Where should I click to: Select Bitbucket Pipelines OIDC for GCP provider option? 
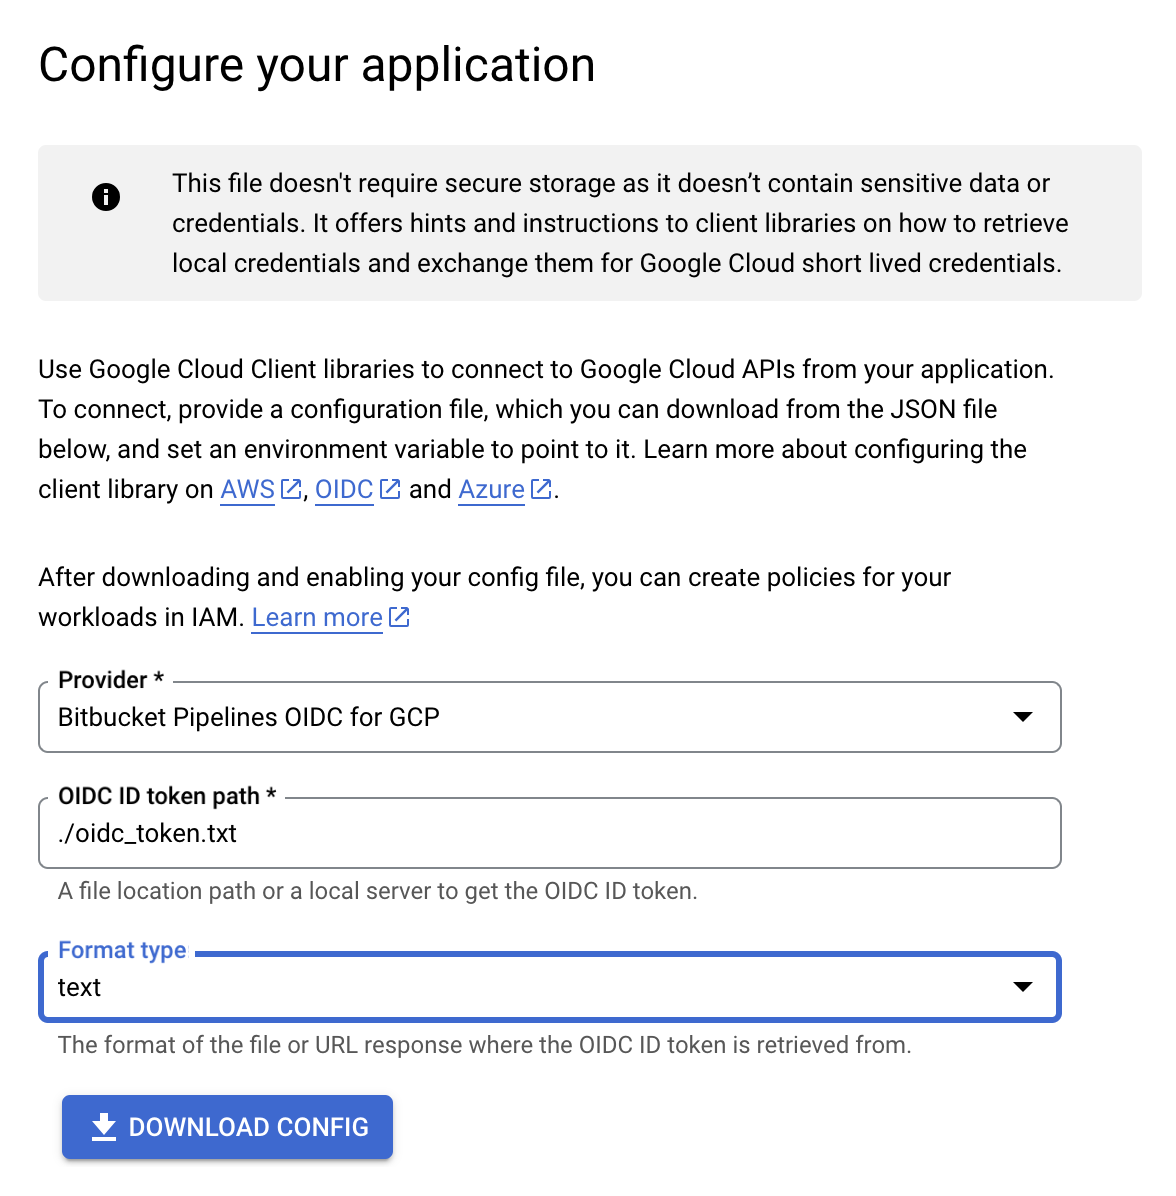pos(248,717)
